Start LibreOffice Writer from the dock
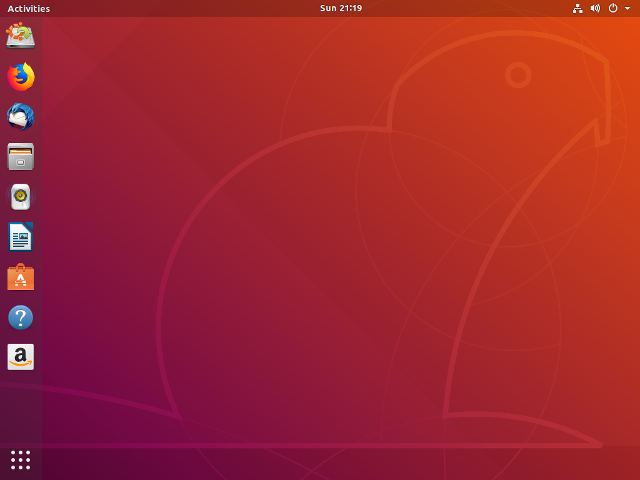 click(x=21, y=237)
